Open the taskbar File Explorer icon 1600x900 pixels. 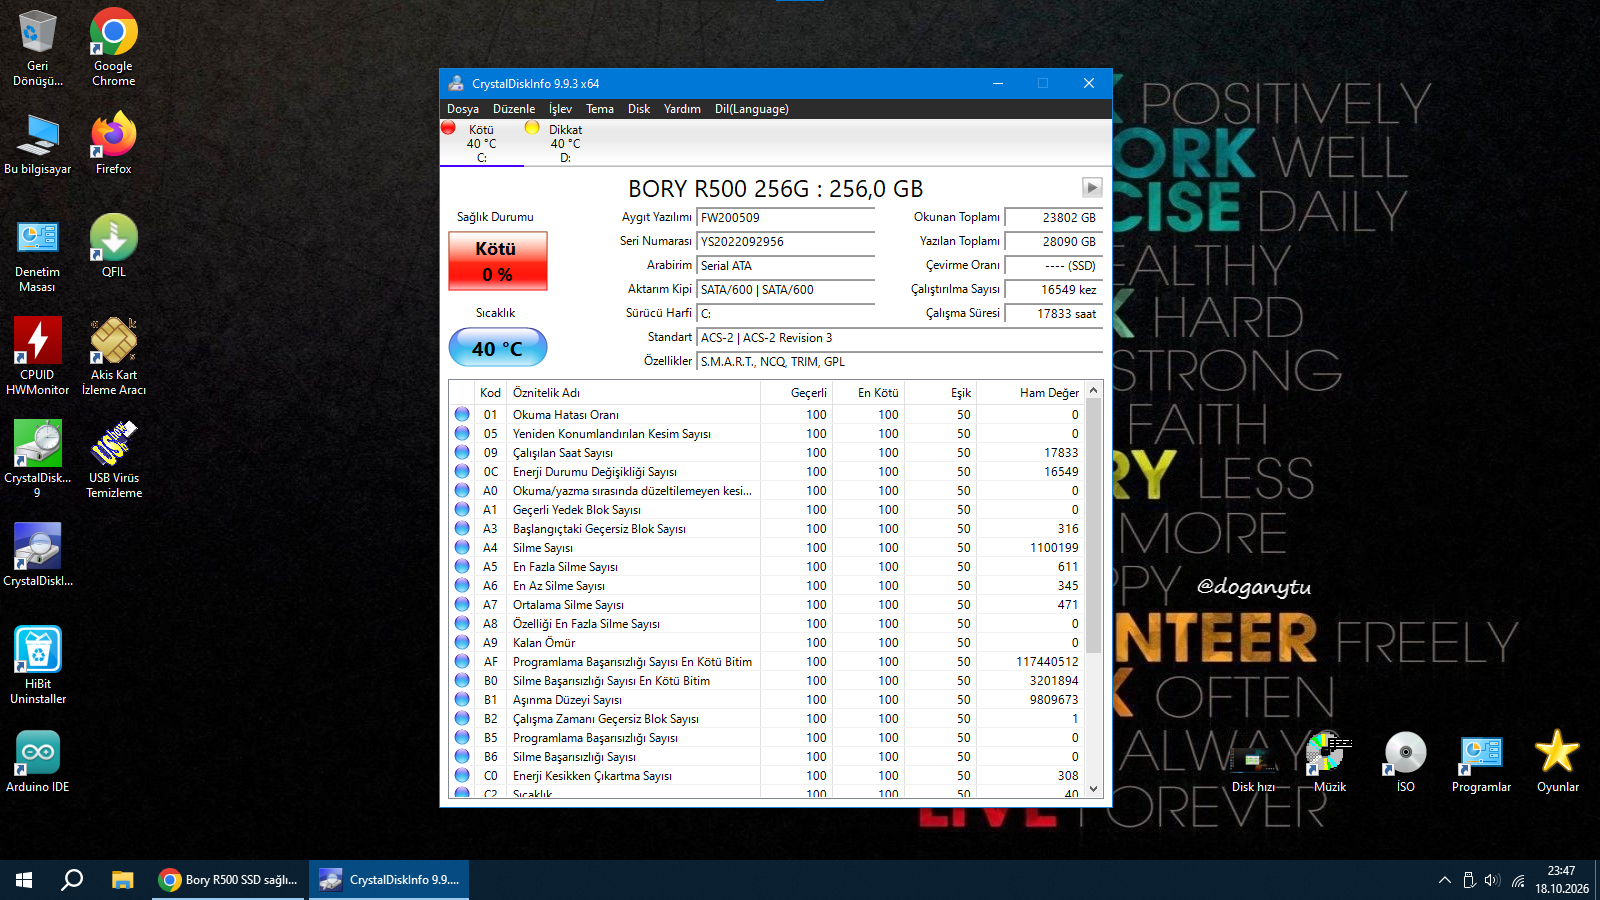click(122, 880)
